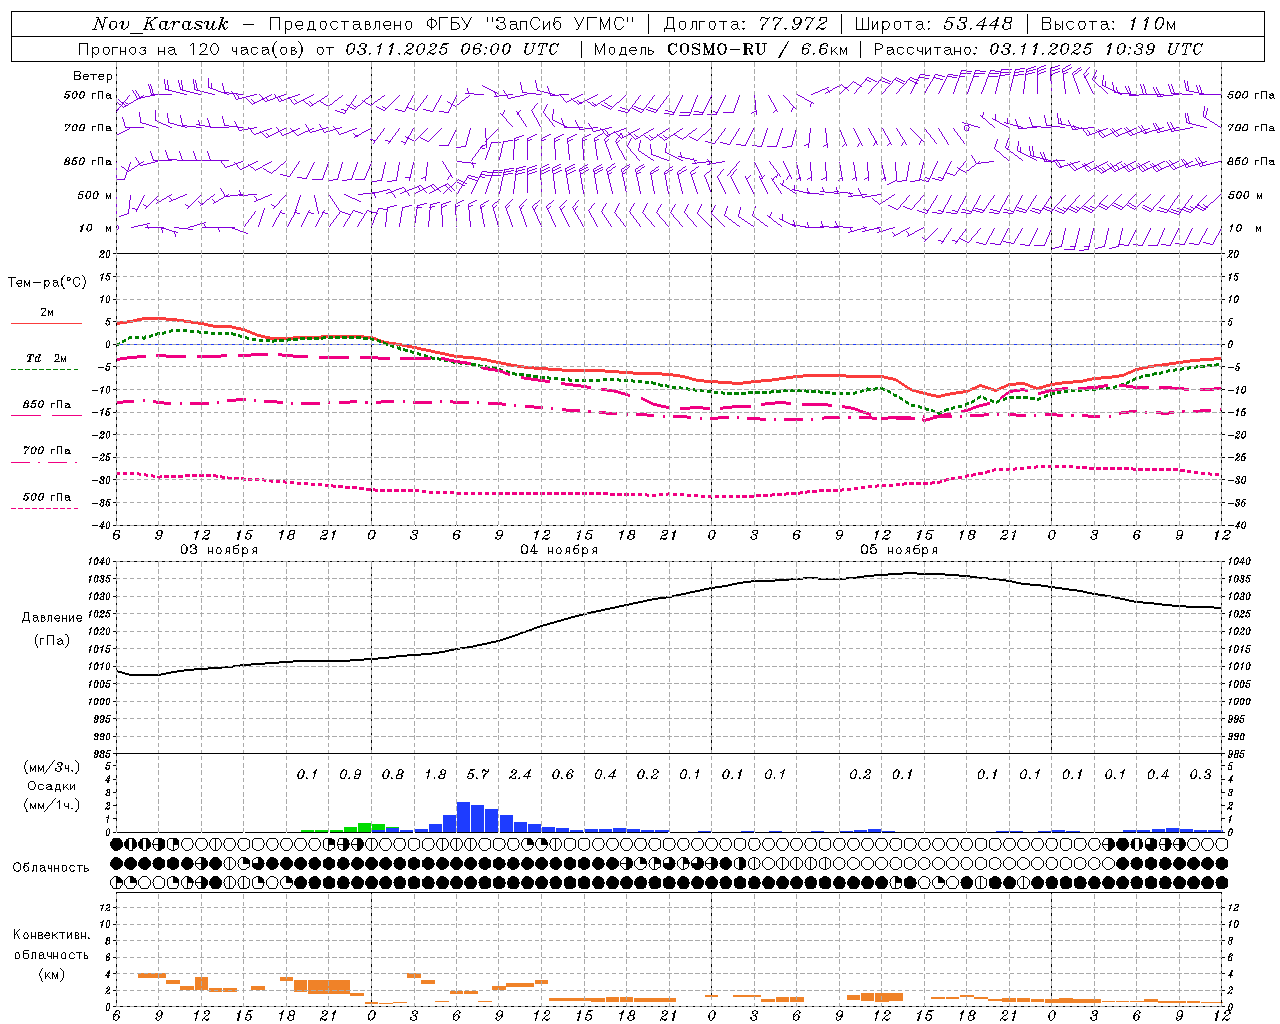Viewport: 1280px width, 1024px height.
Task: Click the 2м temperature legend entry
Action: [x=47, y=313]
